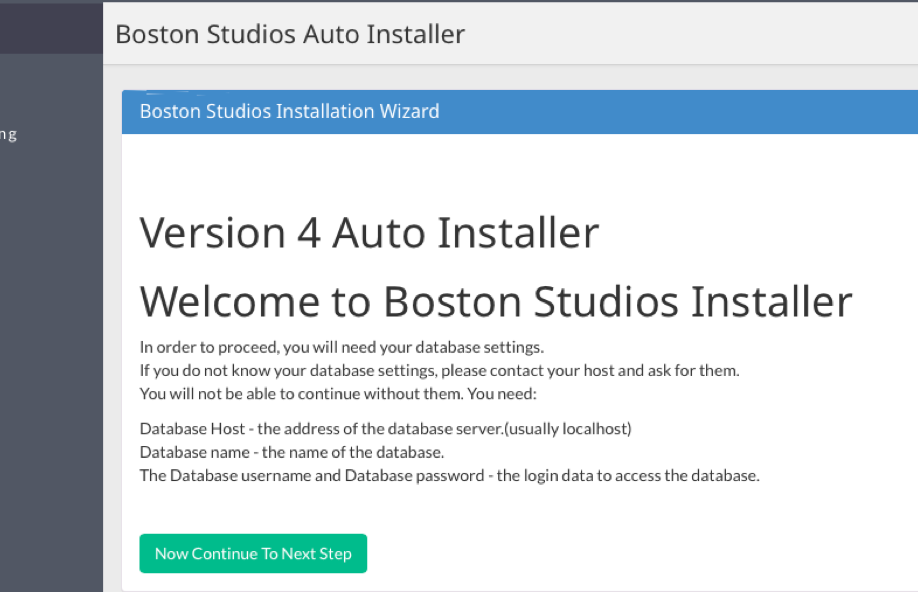Click the empty lower area of left sidebar
The image size is (918, 592).
coord(51,400)
